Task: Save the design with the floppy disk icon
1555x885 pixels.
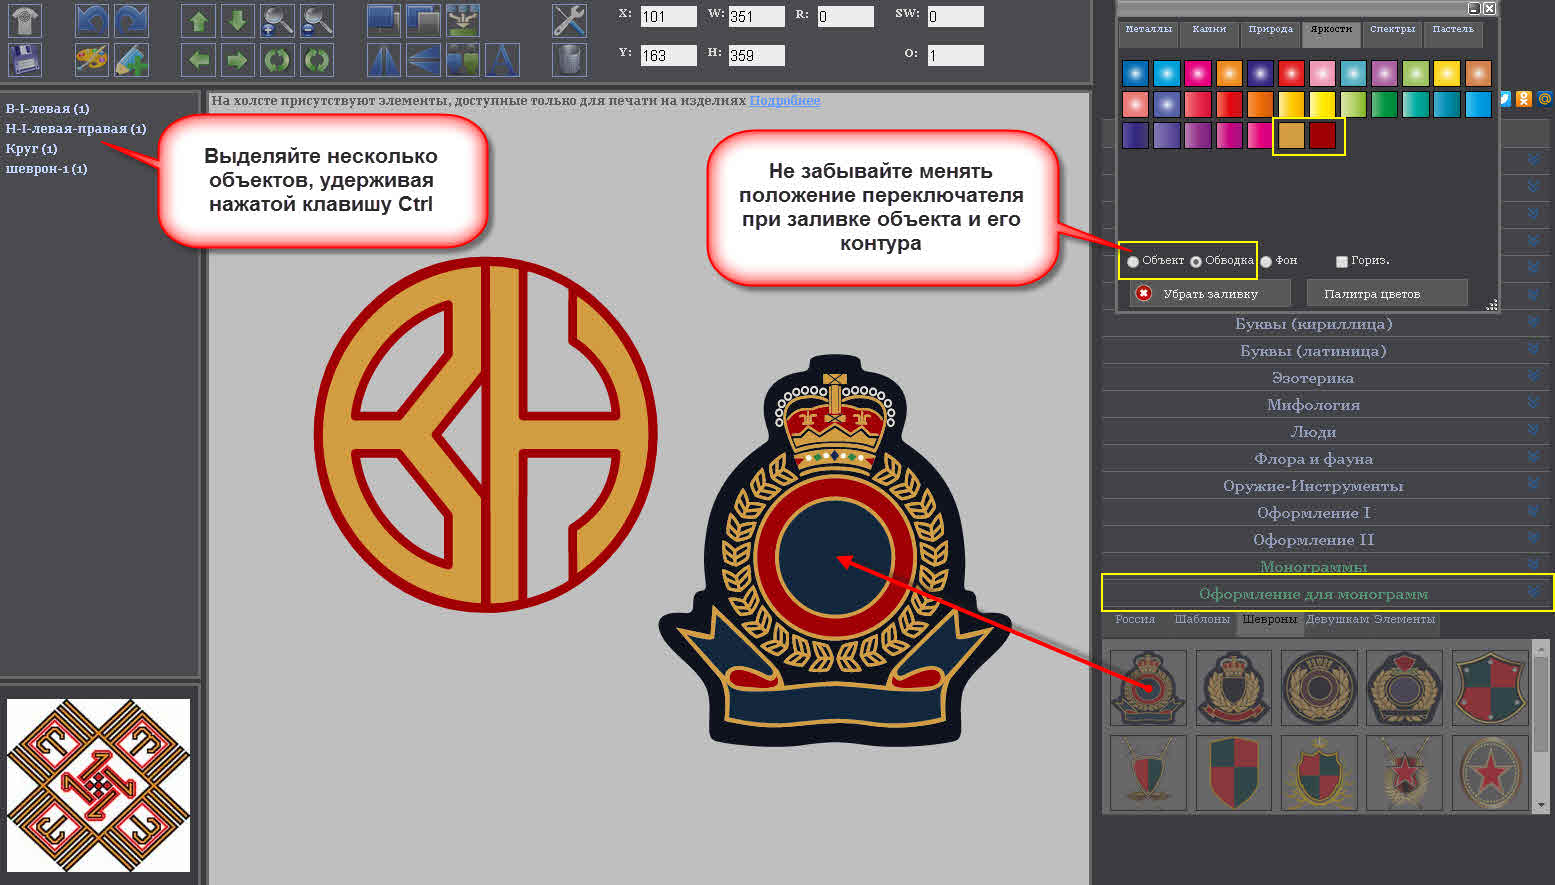Action: click(x=25, y=60)
